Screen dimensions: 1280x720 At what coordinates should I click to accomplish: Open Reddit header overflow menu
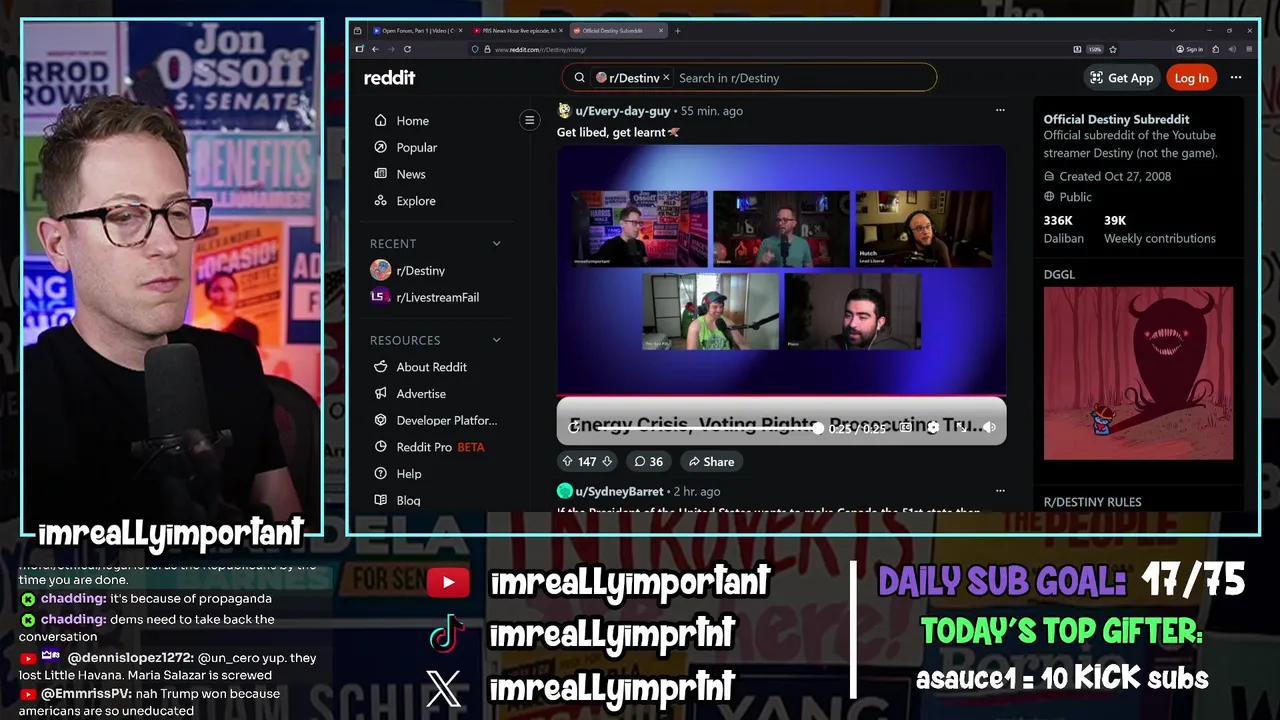pos(1236,78)
